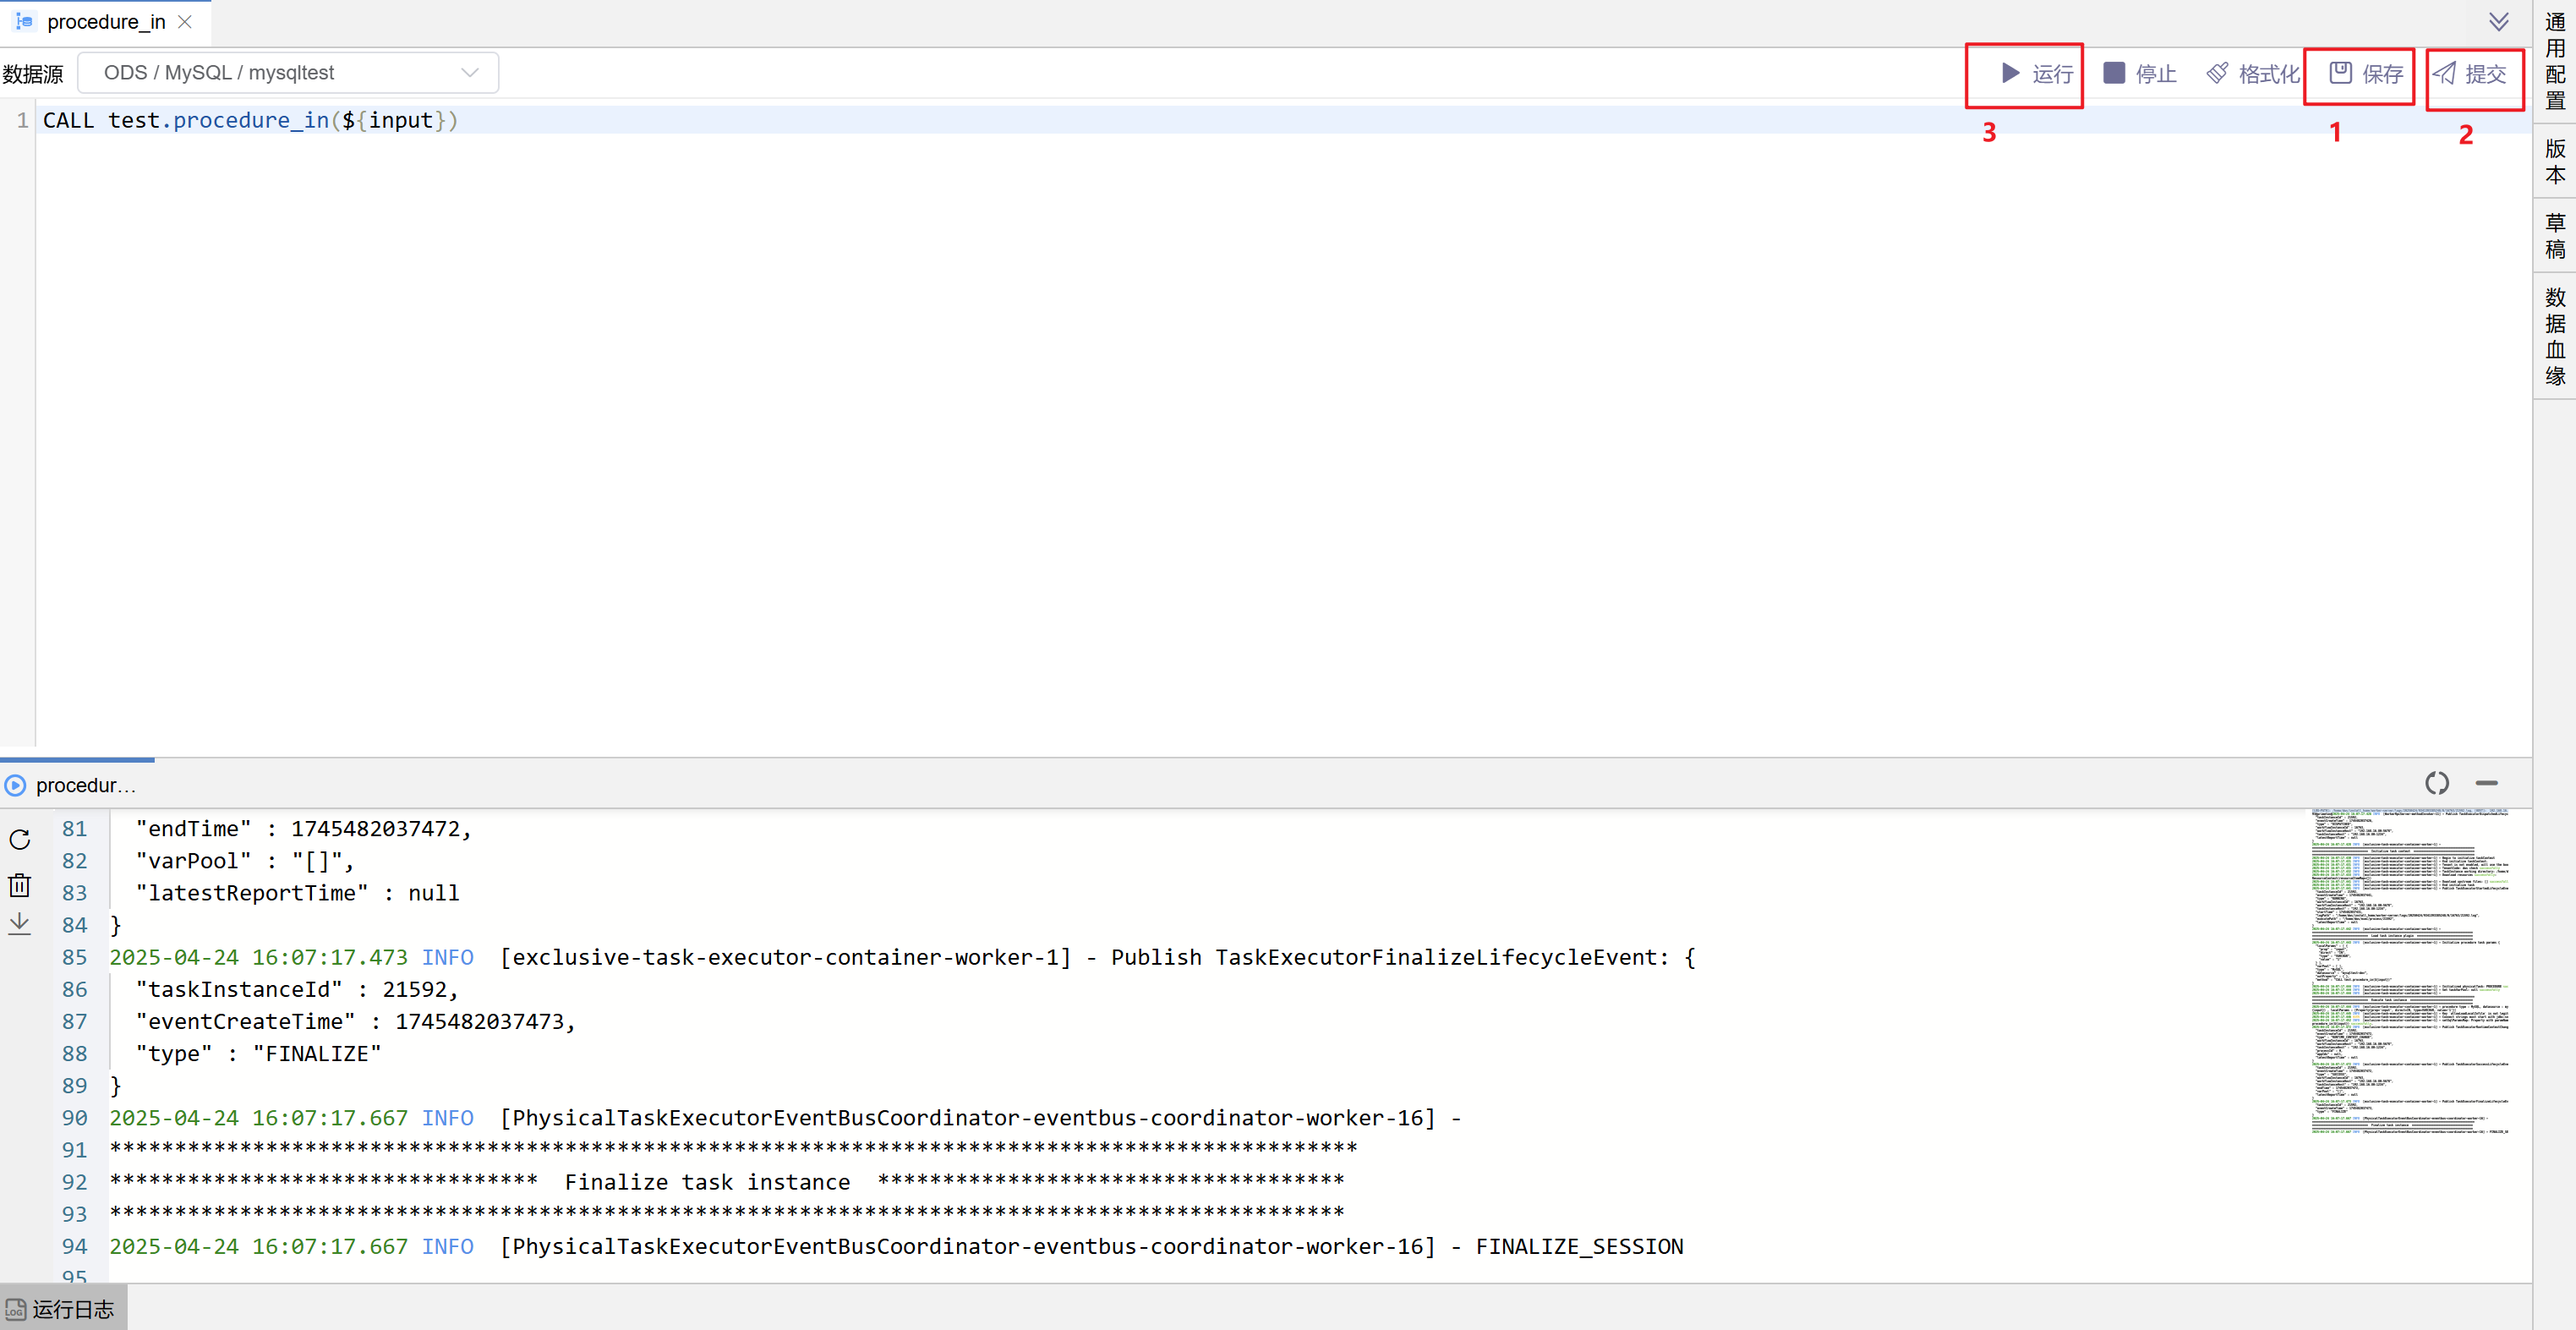Minimize the log panel with the dash icon

[x=2487, y=783]
